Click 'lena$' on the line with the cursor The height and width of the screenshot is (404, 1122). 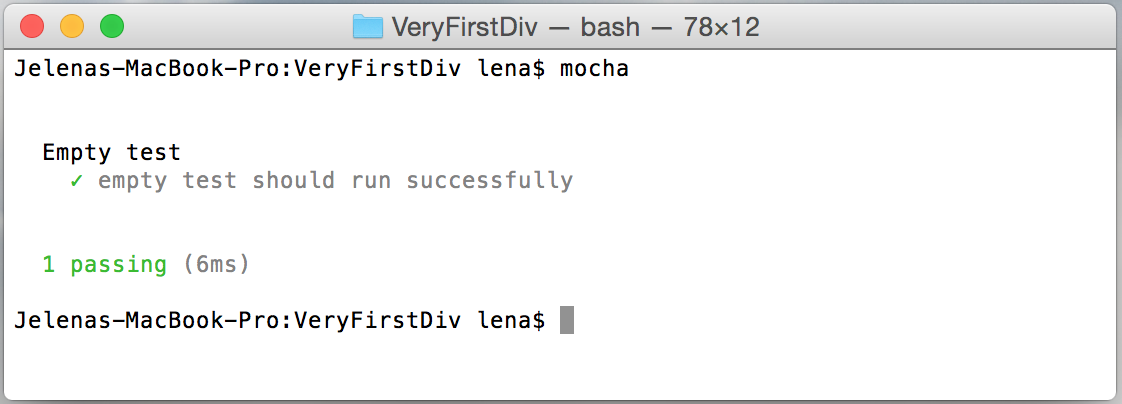(511, 320)
